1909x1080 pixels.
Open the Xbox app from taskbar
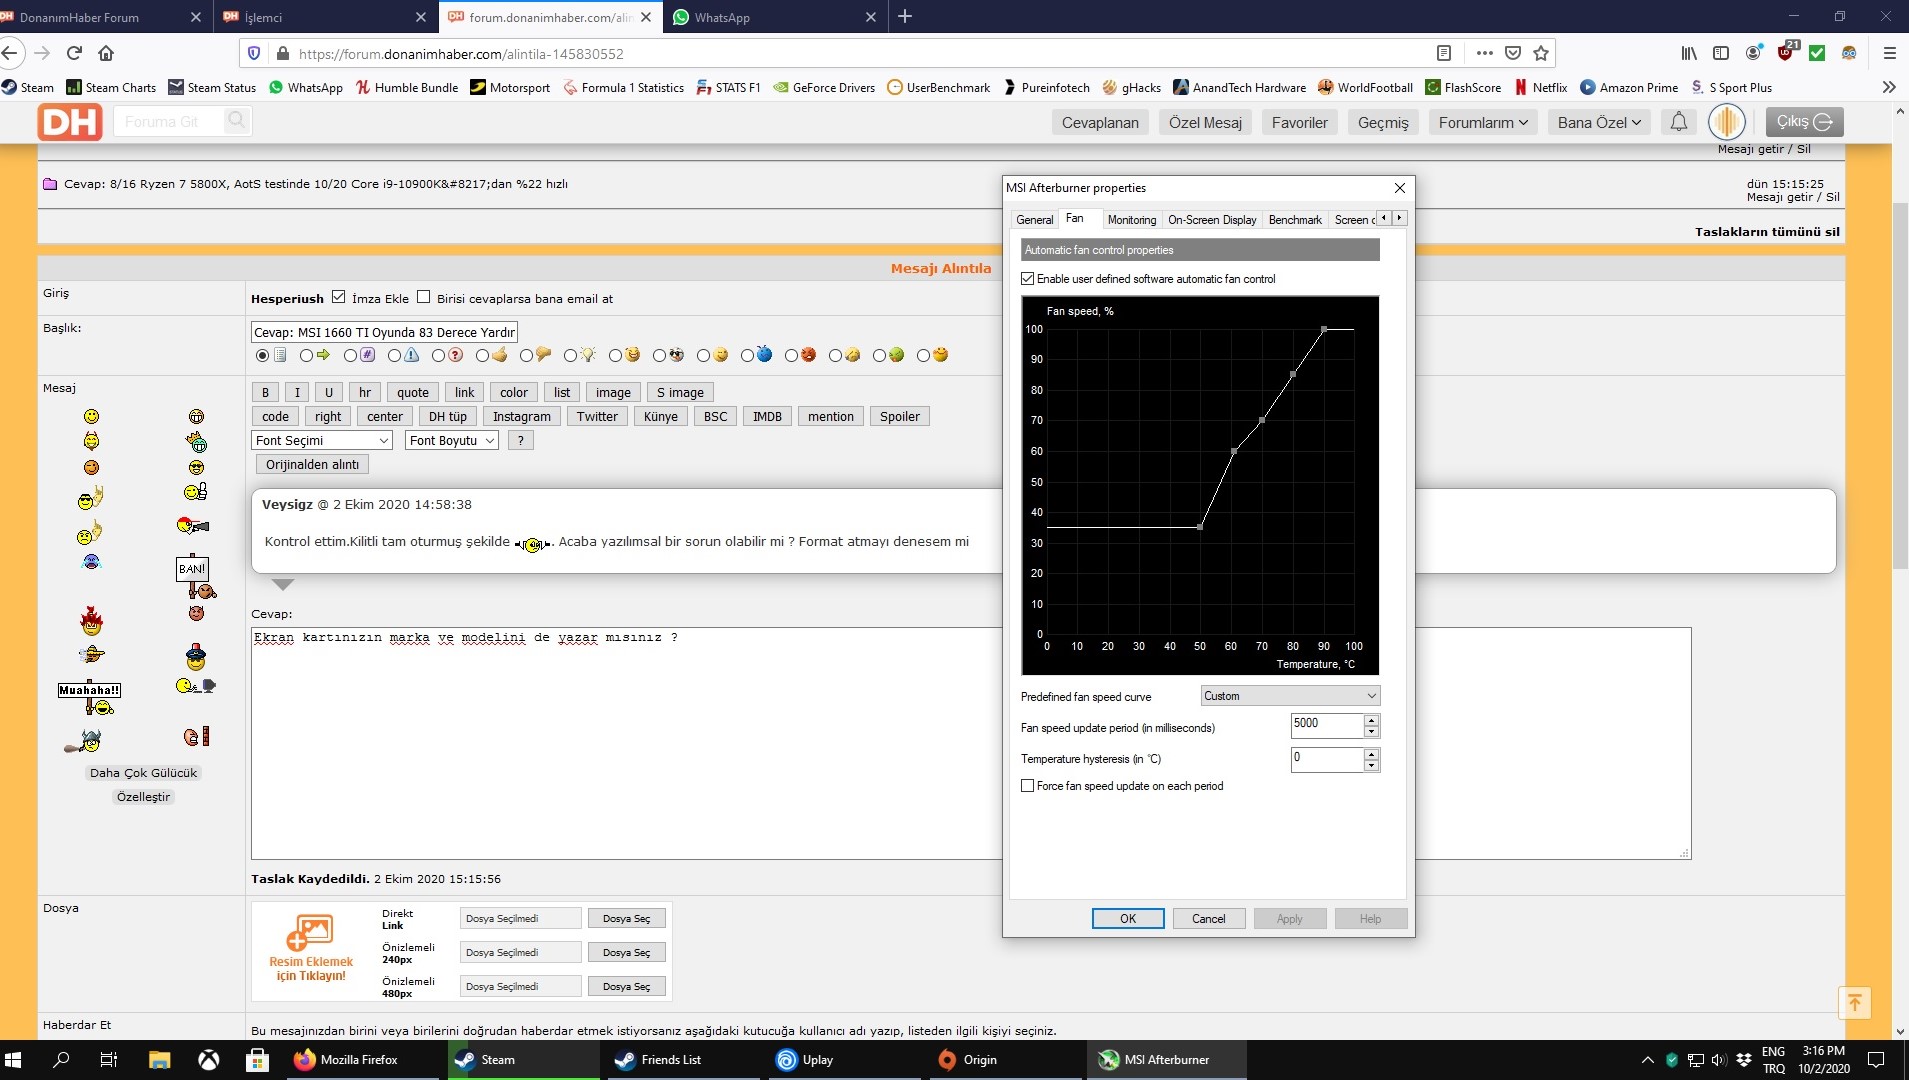pos(208,1060)
